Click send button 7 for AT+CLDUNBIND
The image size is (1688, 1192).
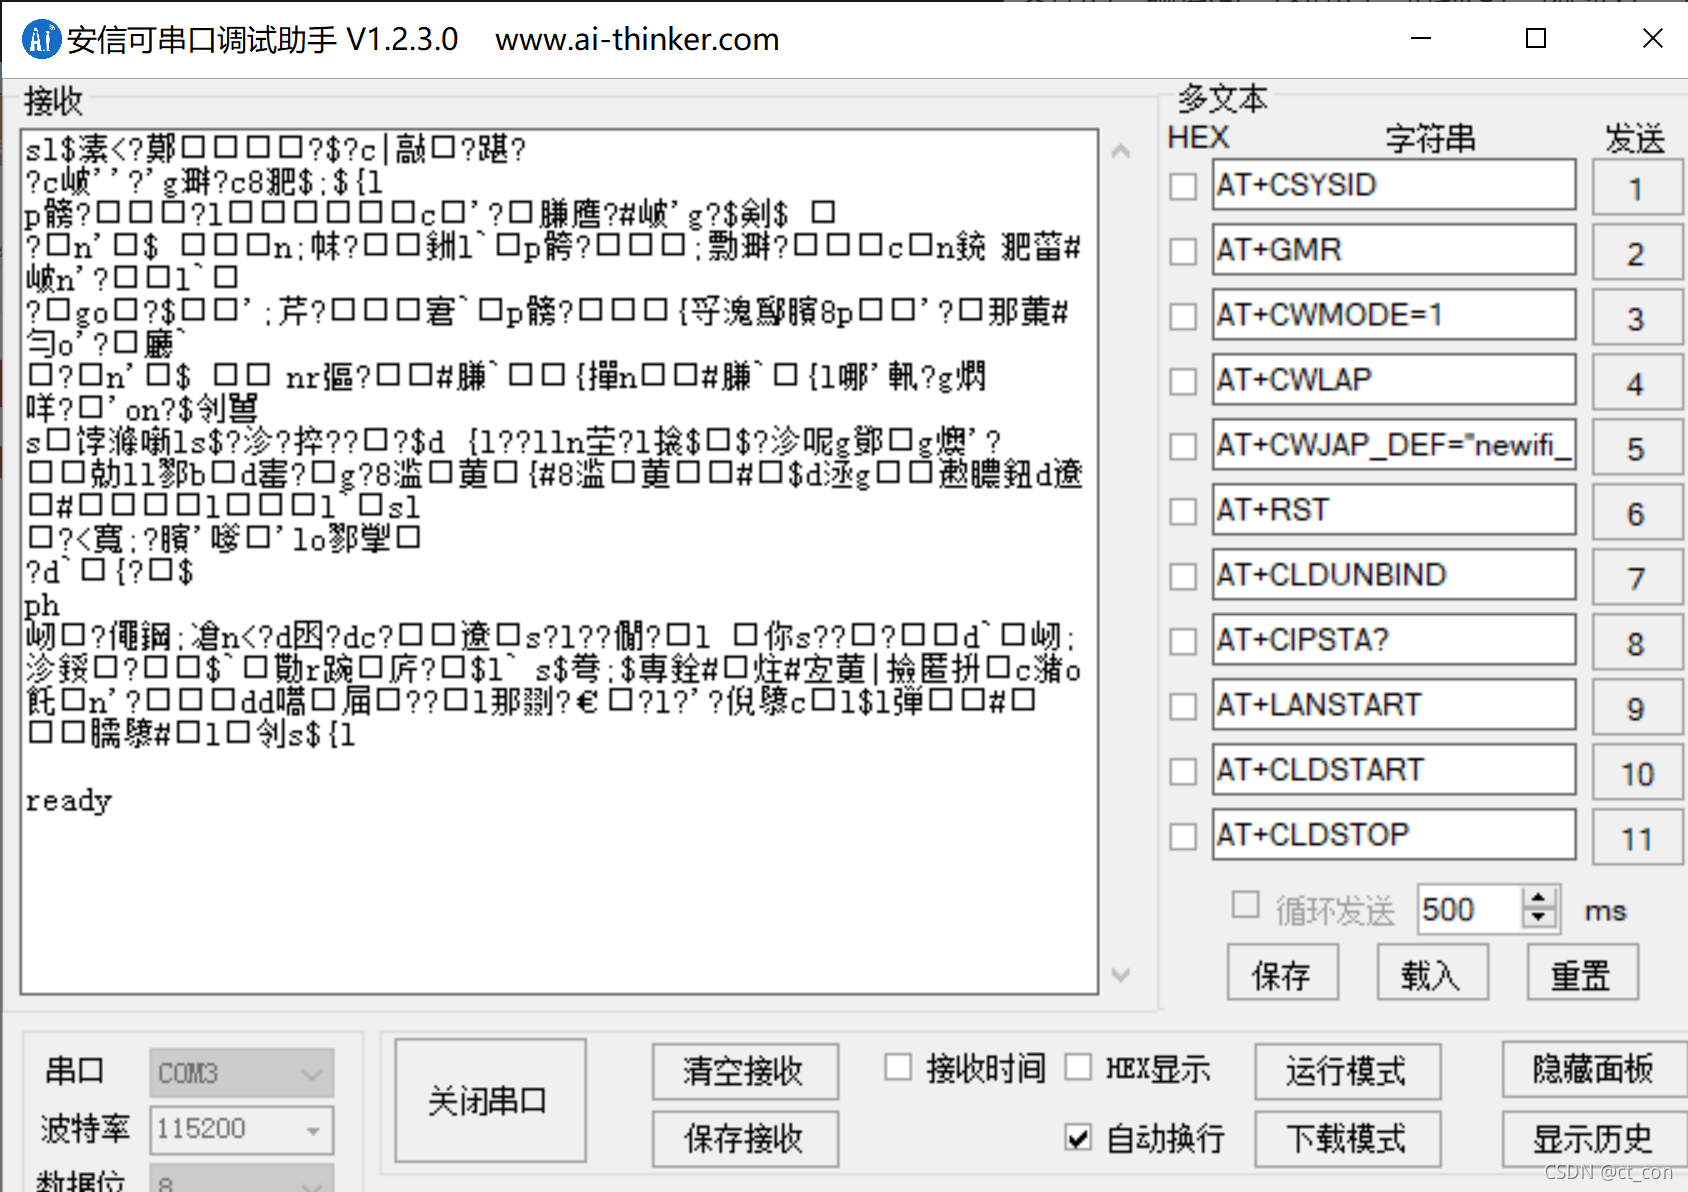[x=1636, y=577]
